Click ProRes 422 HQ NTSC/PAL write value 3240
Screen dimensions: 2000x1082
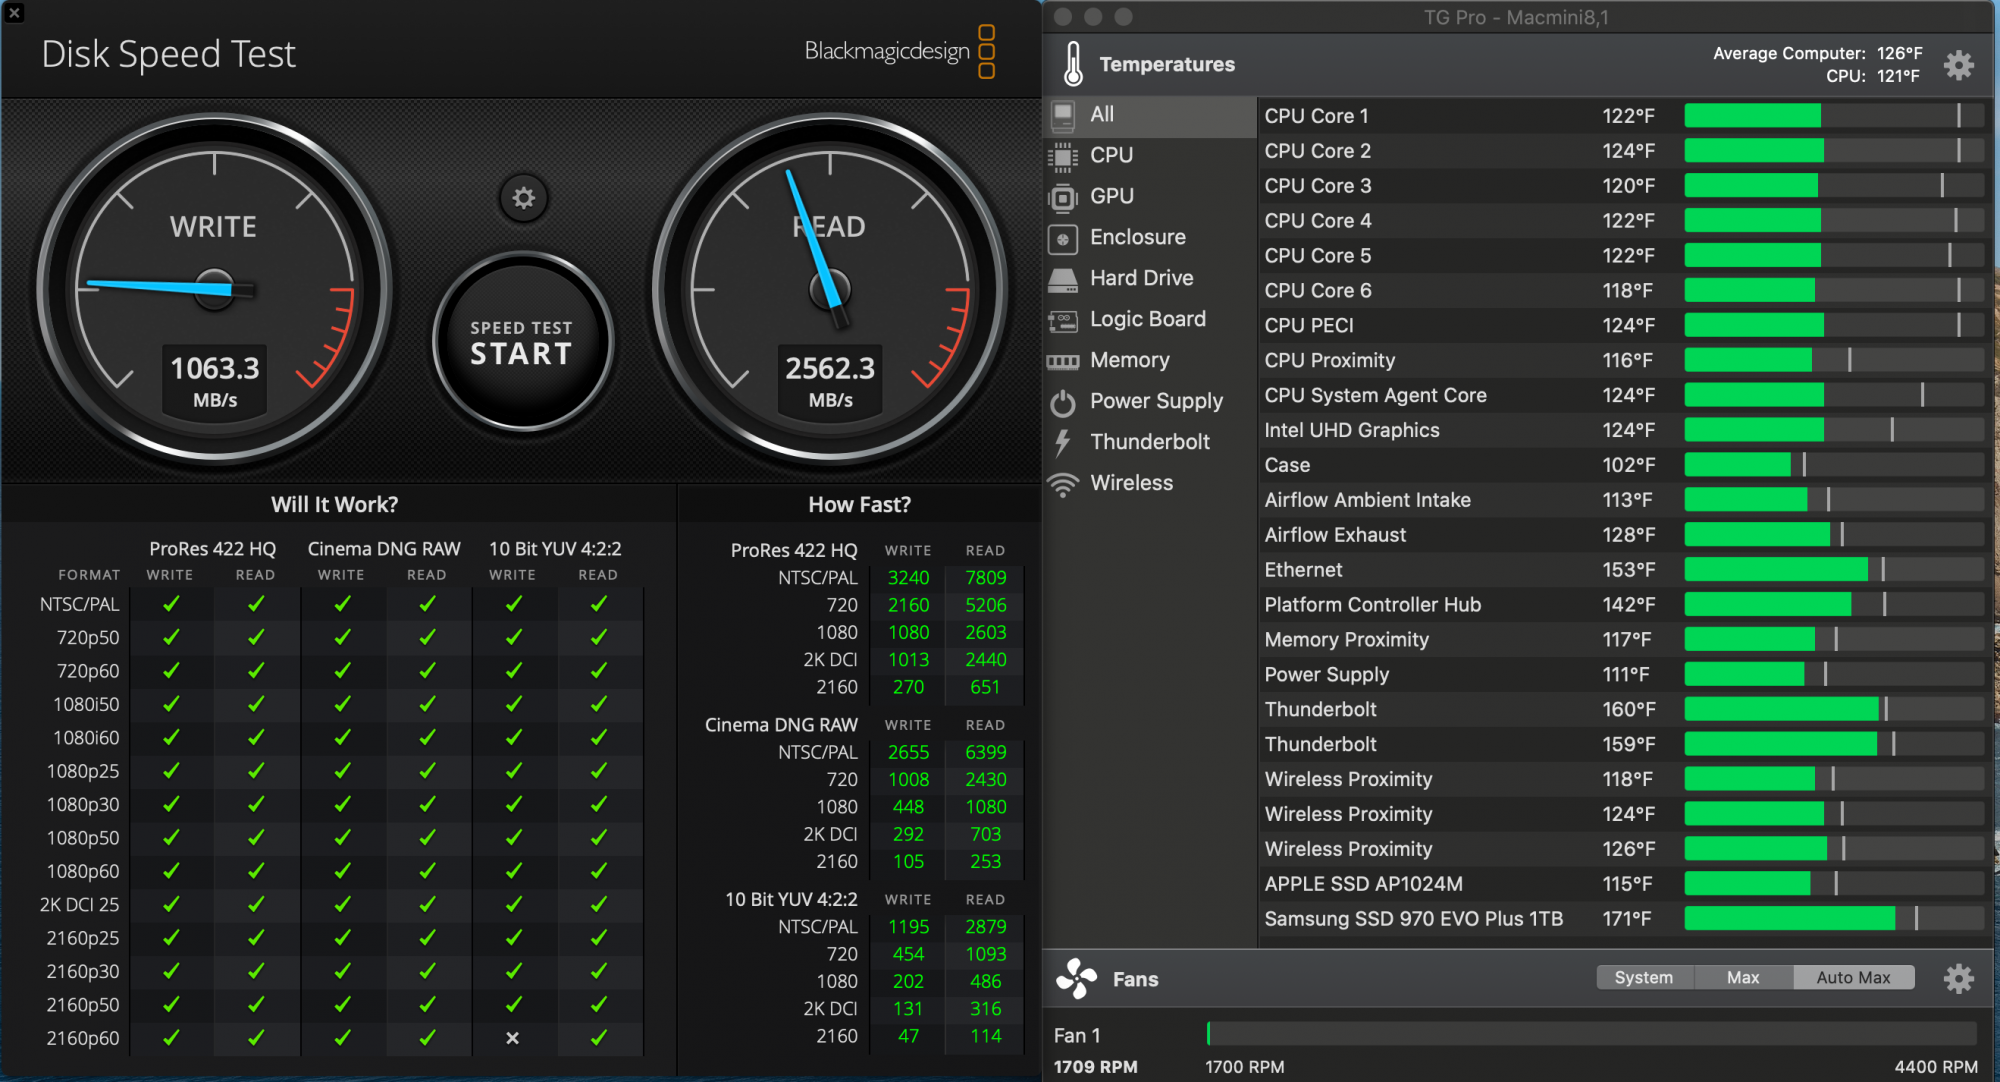click(909, 578)
